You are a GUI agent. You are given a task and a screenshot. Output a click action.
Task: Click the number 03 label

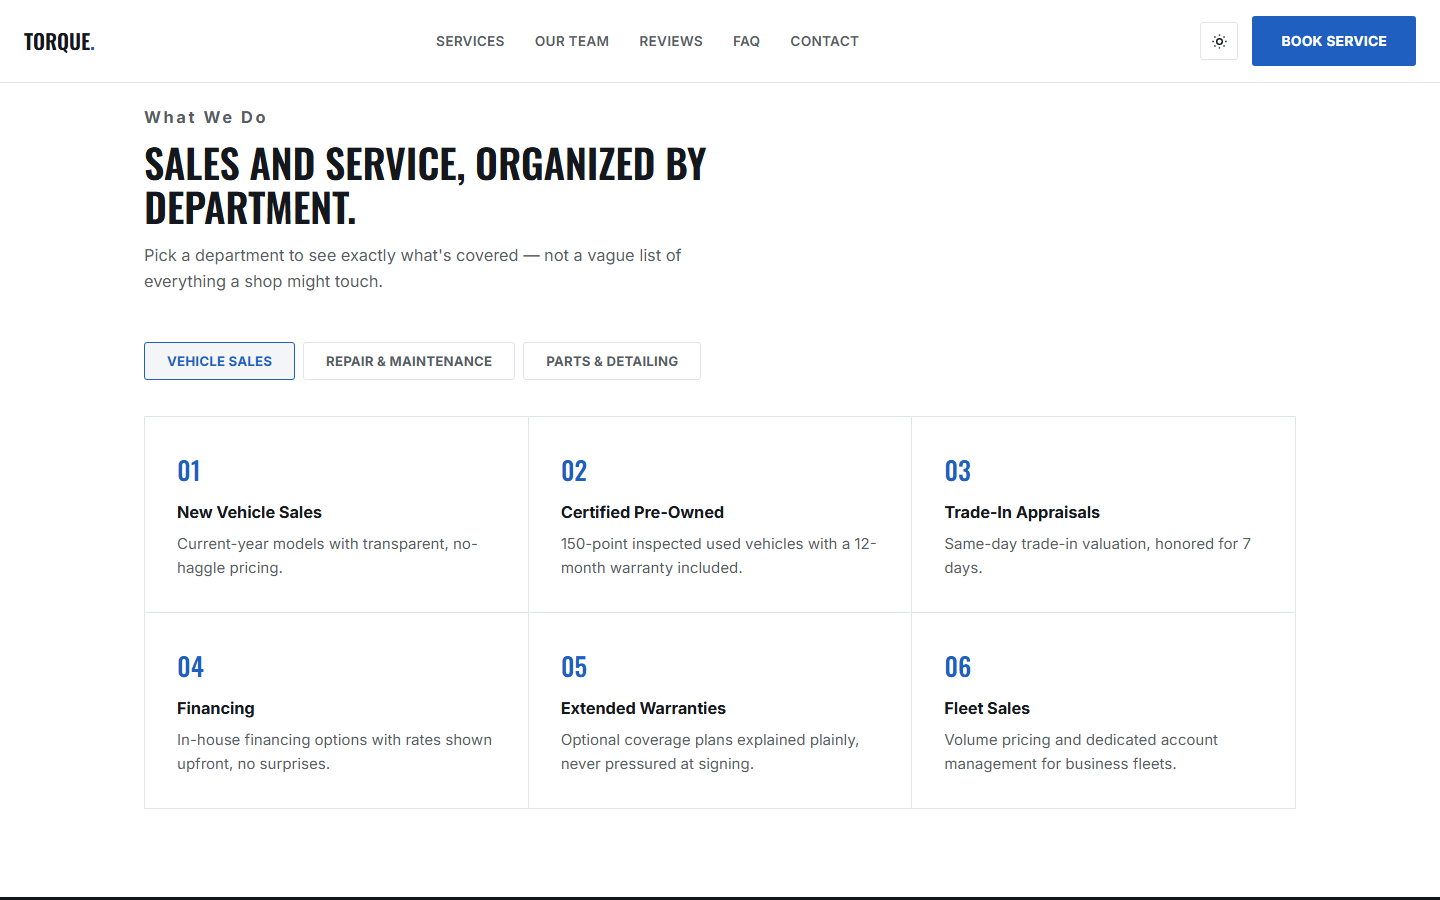tap(958, 471)
